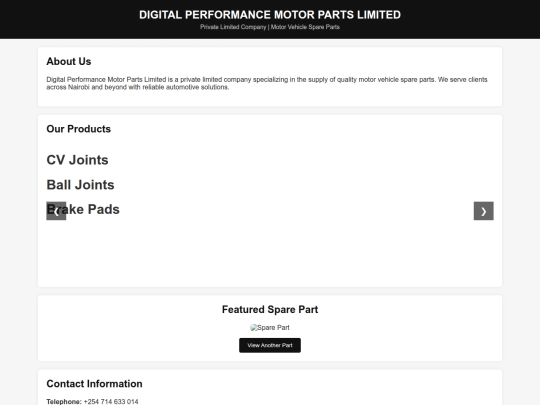Image resolution: width=540 pixels, height=405 pixels.
Task: Click the Digital Performance Motor Parts Limited title
Action: 270,15
